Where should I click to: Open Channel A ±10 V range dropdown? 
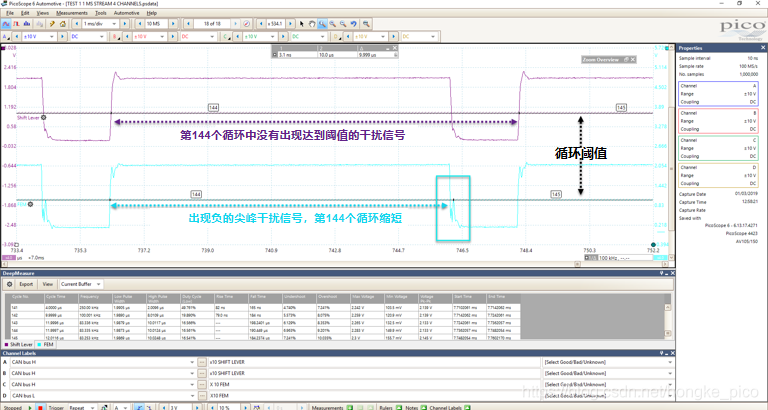pyautogui.click(x=51, y=37)
